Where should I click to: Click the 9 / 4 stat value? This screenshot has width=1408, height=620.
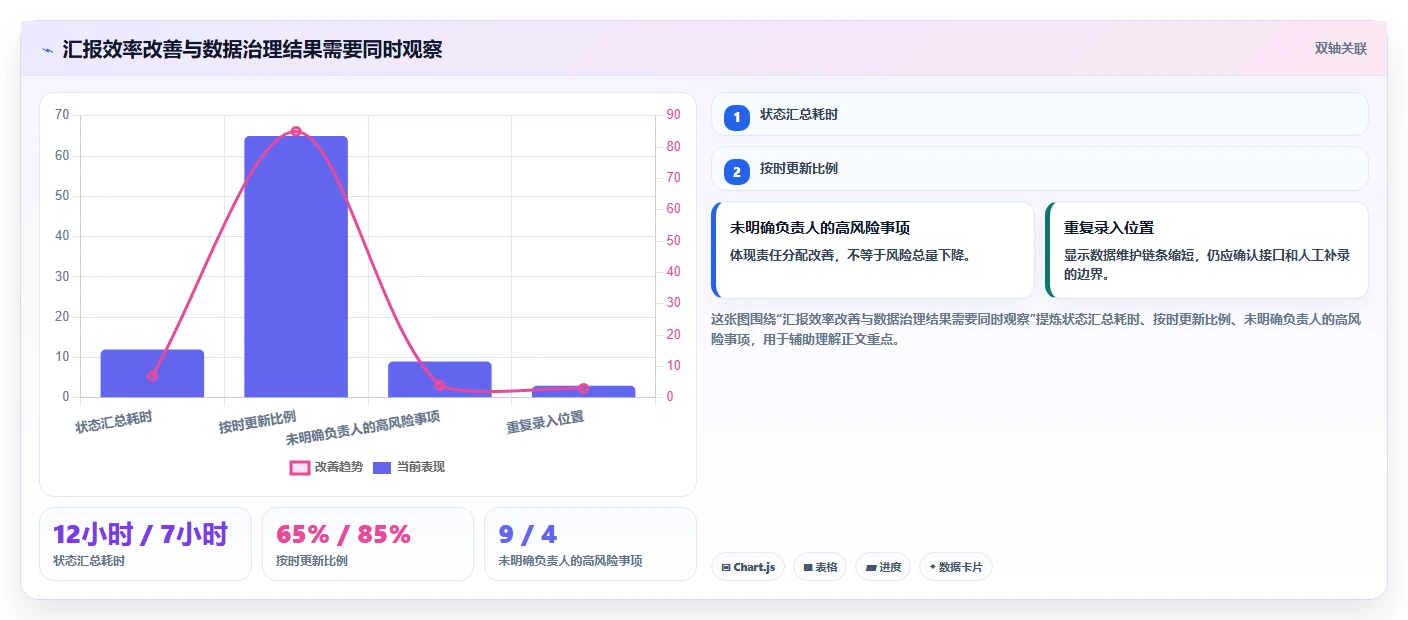tap(527, 534)
